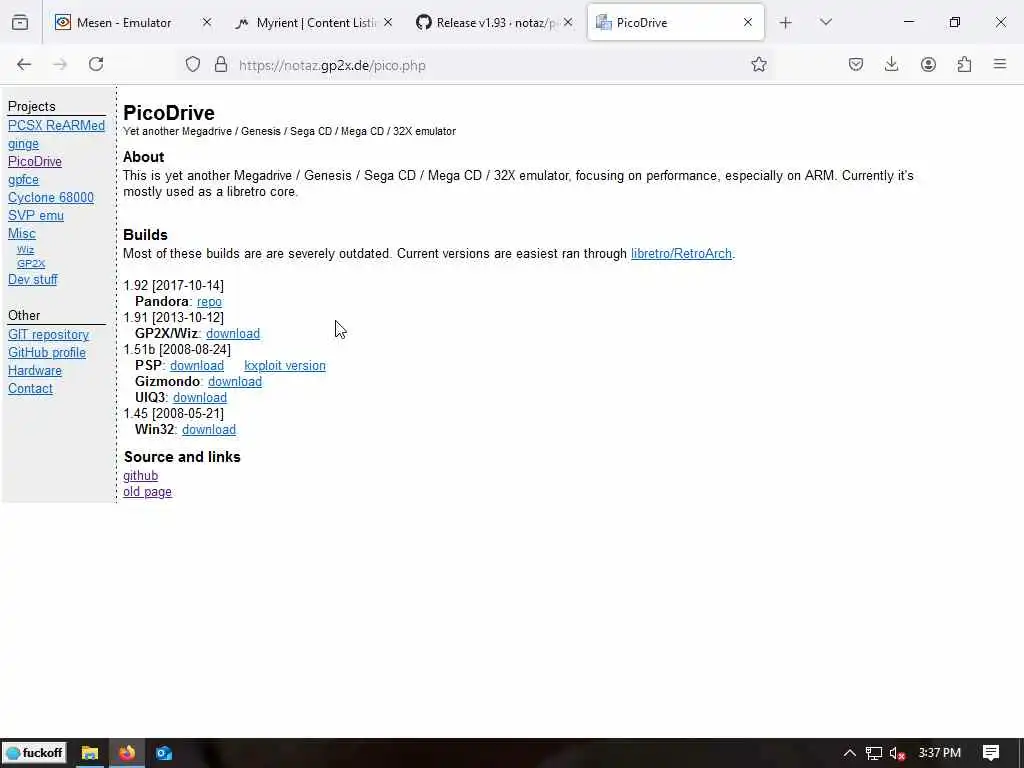Open the PCSX ReARMed project link
The width and height of the screenshot is (1024, 768).
click(x=56, y=125)
